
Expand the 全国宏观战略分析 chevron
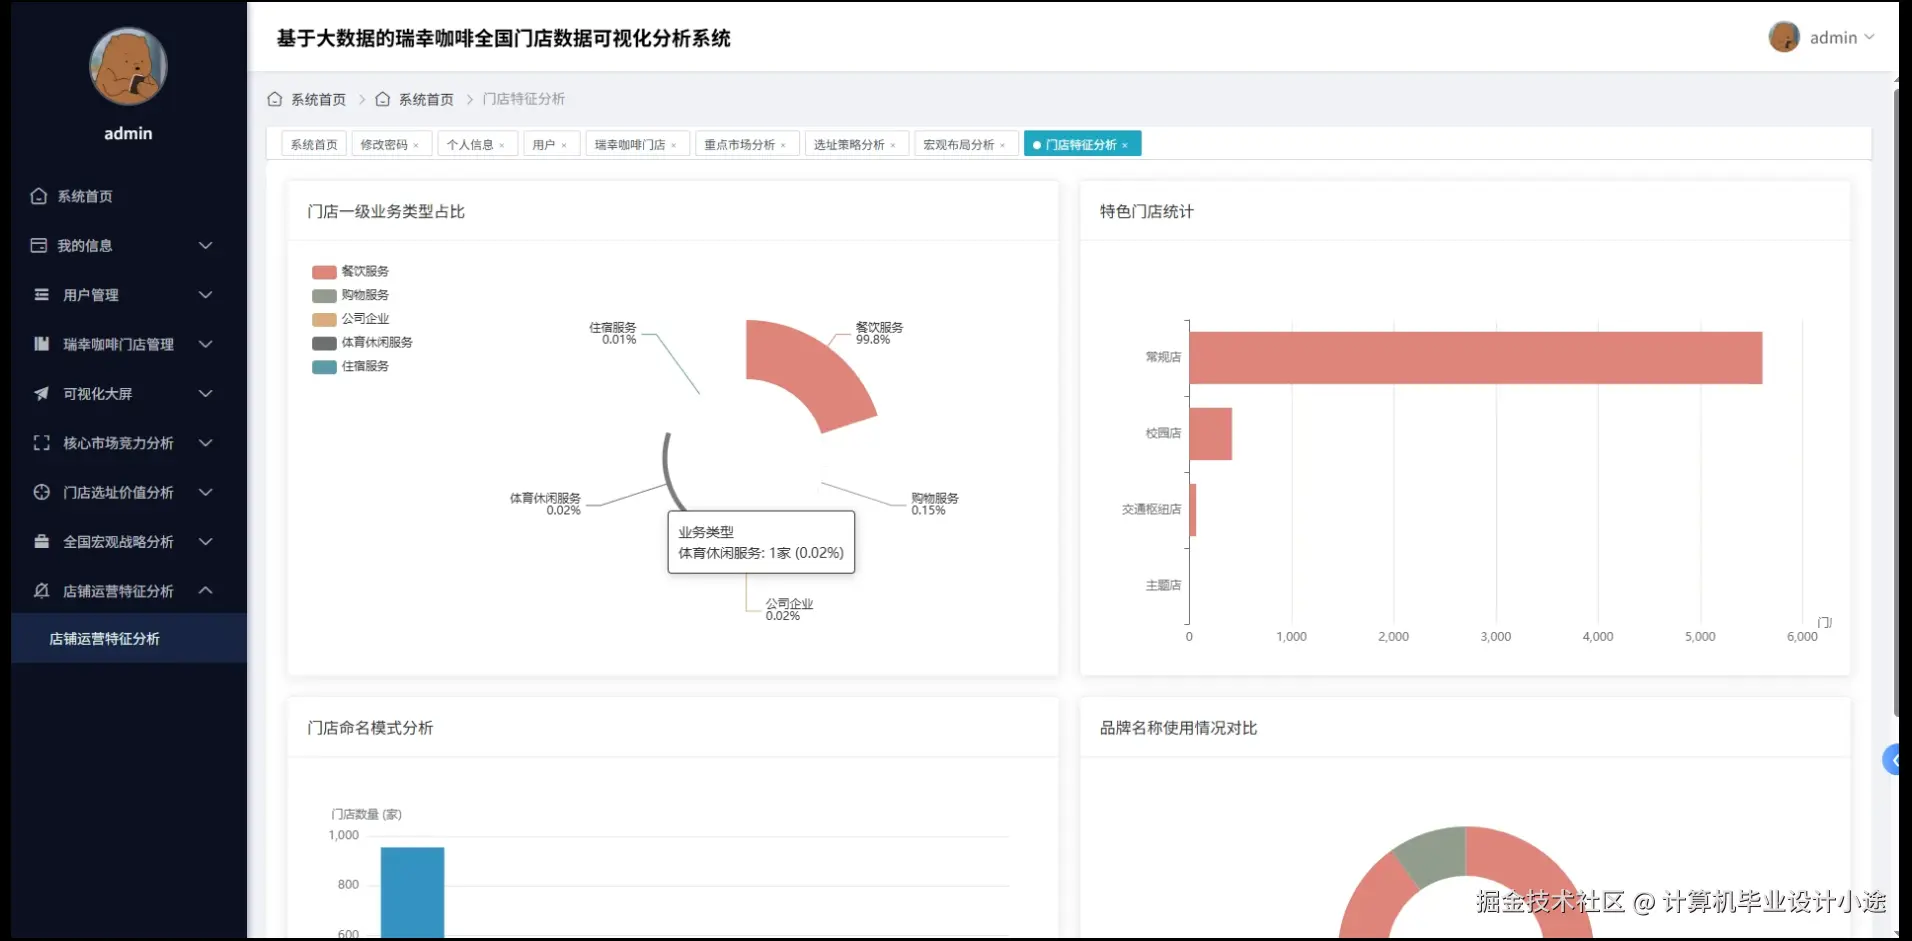(x=205, y=541)
